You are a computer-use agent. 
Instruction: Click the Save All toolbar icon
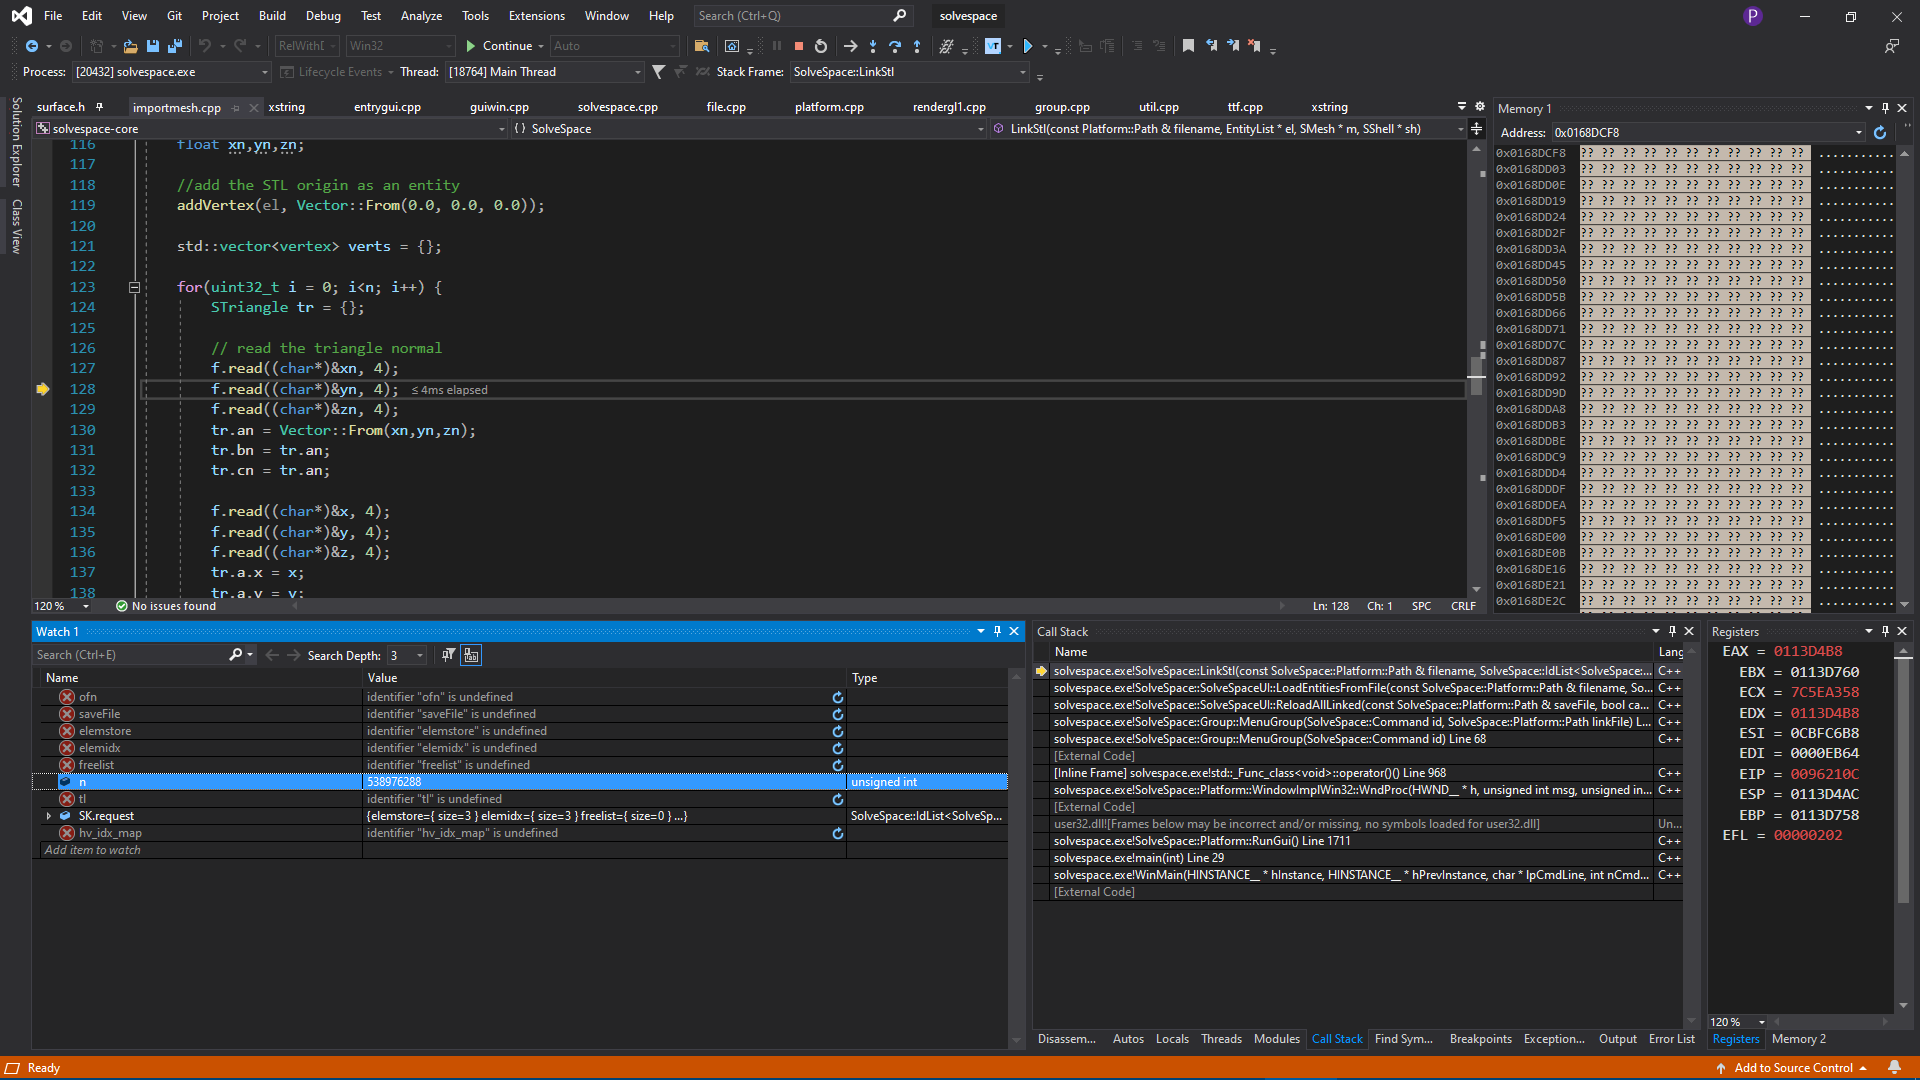click(175, 46)
